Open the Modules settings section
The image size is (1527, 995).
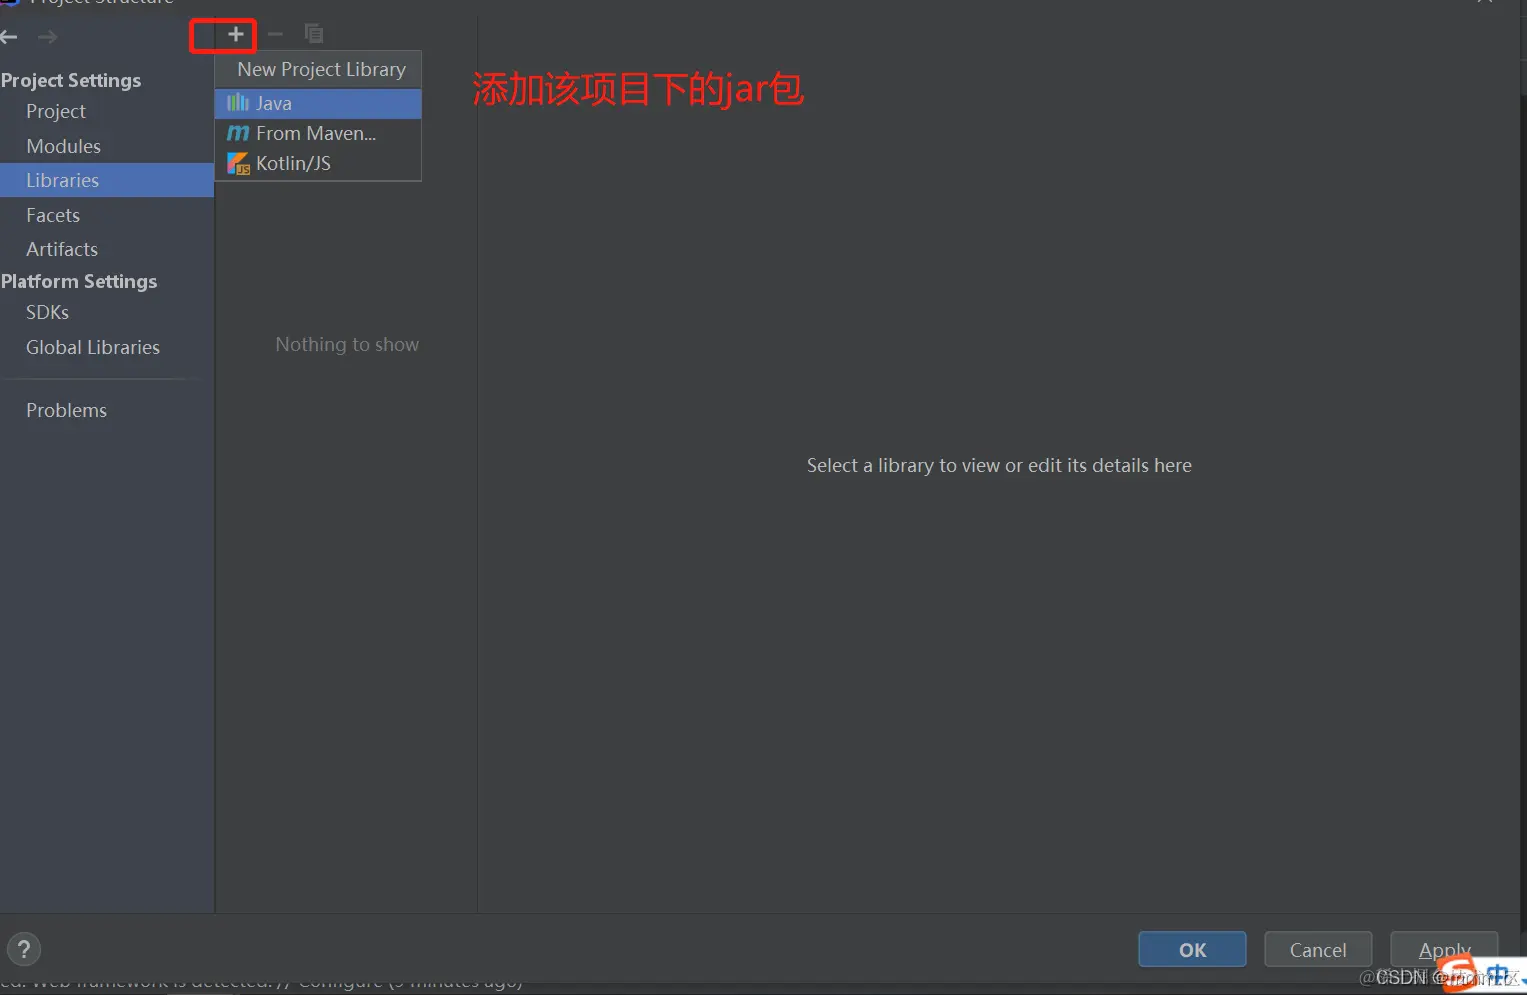point(64,146)
